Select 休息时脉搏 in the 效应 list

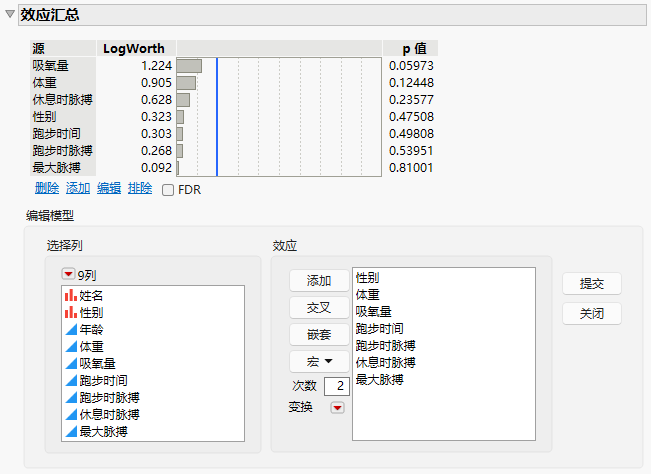[x=386, y=363]
